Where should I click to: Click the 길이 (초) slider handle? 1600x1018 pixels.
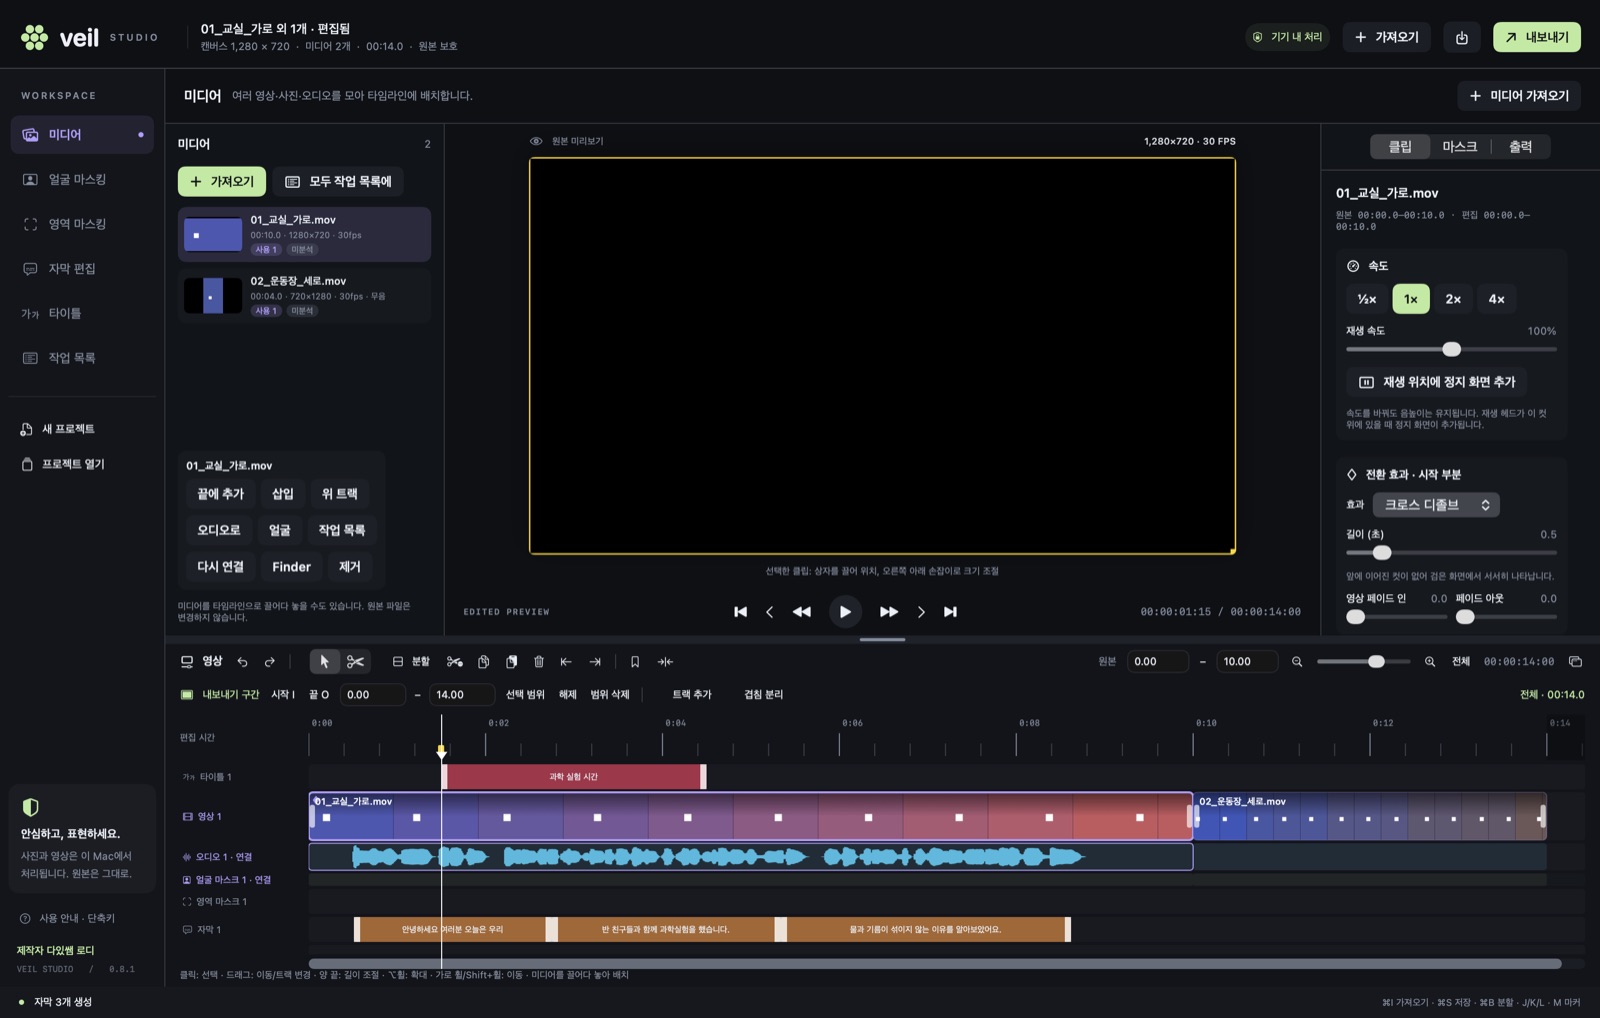point(1382,553)
